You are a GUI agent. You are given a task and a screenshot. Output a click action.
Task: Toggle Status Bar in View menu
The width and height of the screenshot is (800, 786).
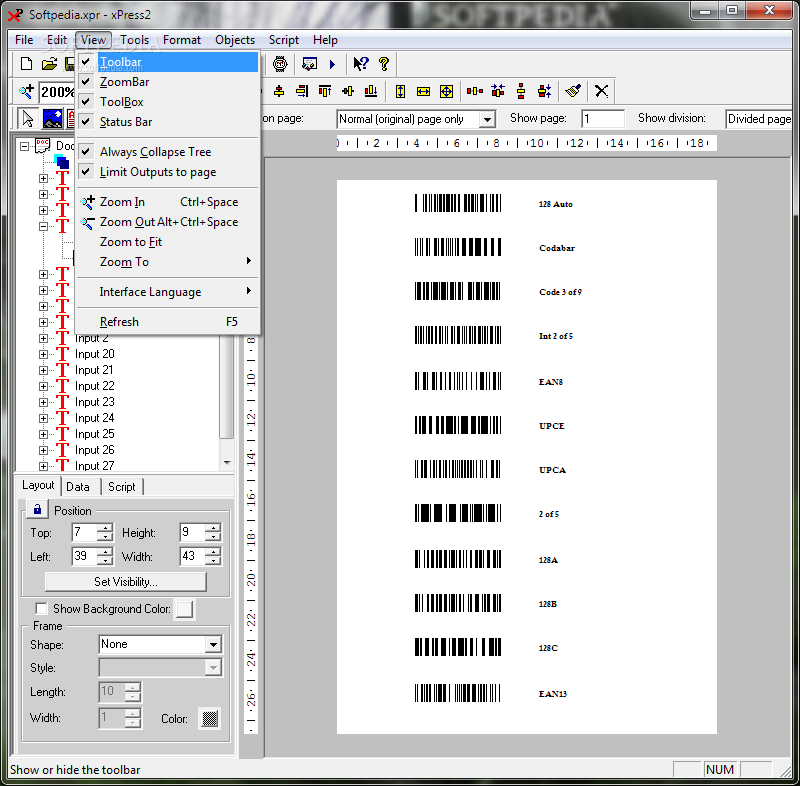pyautogui.click(x=167, y=121)
